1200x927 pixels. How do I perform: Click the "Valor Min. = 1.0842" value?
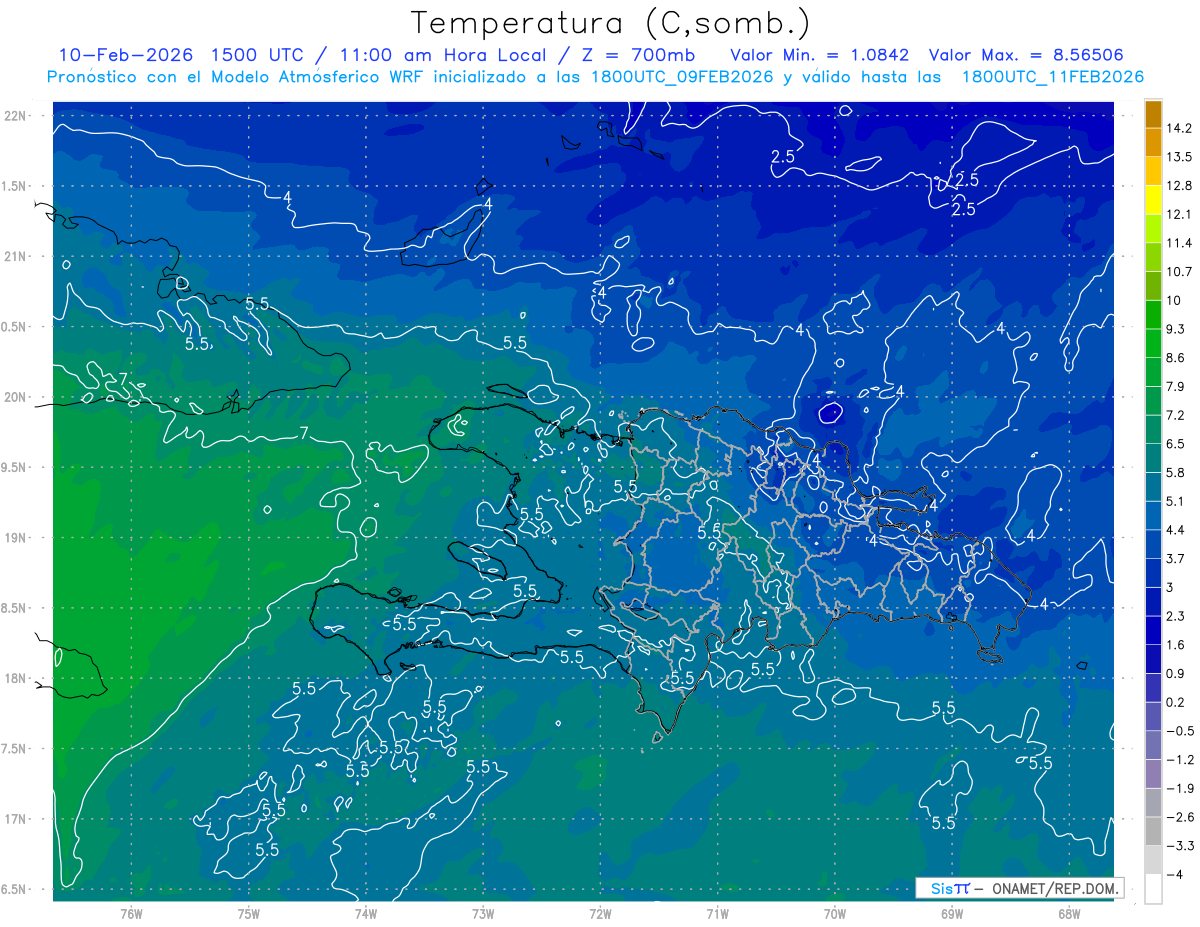click(821, 54)
